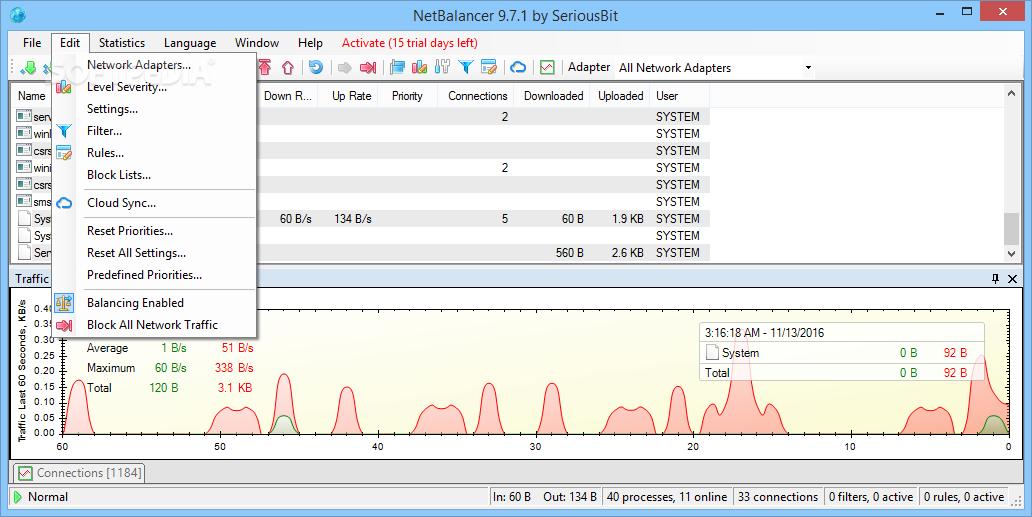The width and height of the screenshot is (1032, 517).
Task: Switch to the Connections [1184] tab
Action: click(x=79, y=473)
